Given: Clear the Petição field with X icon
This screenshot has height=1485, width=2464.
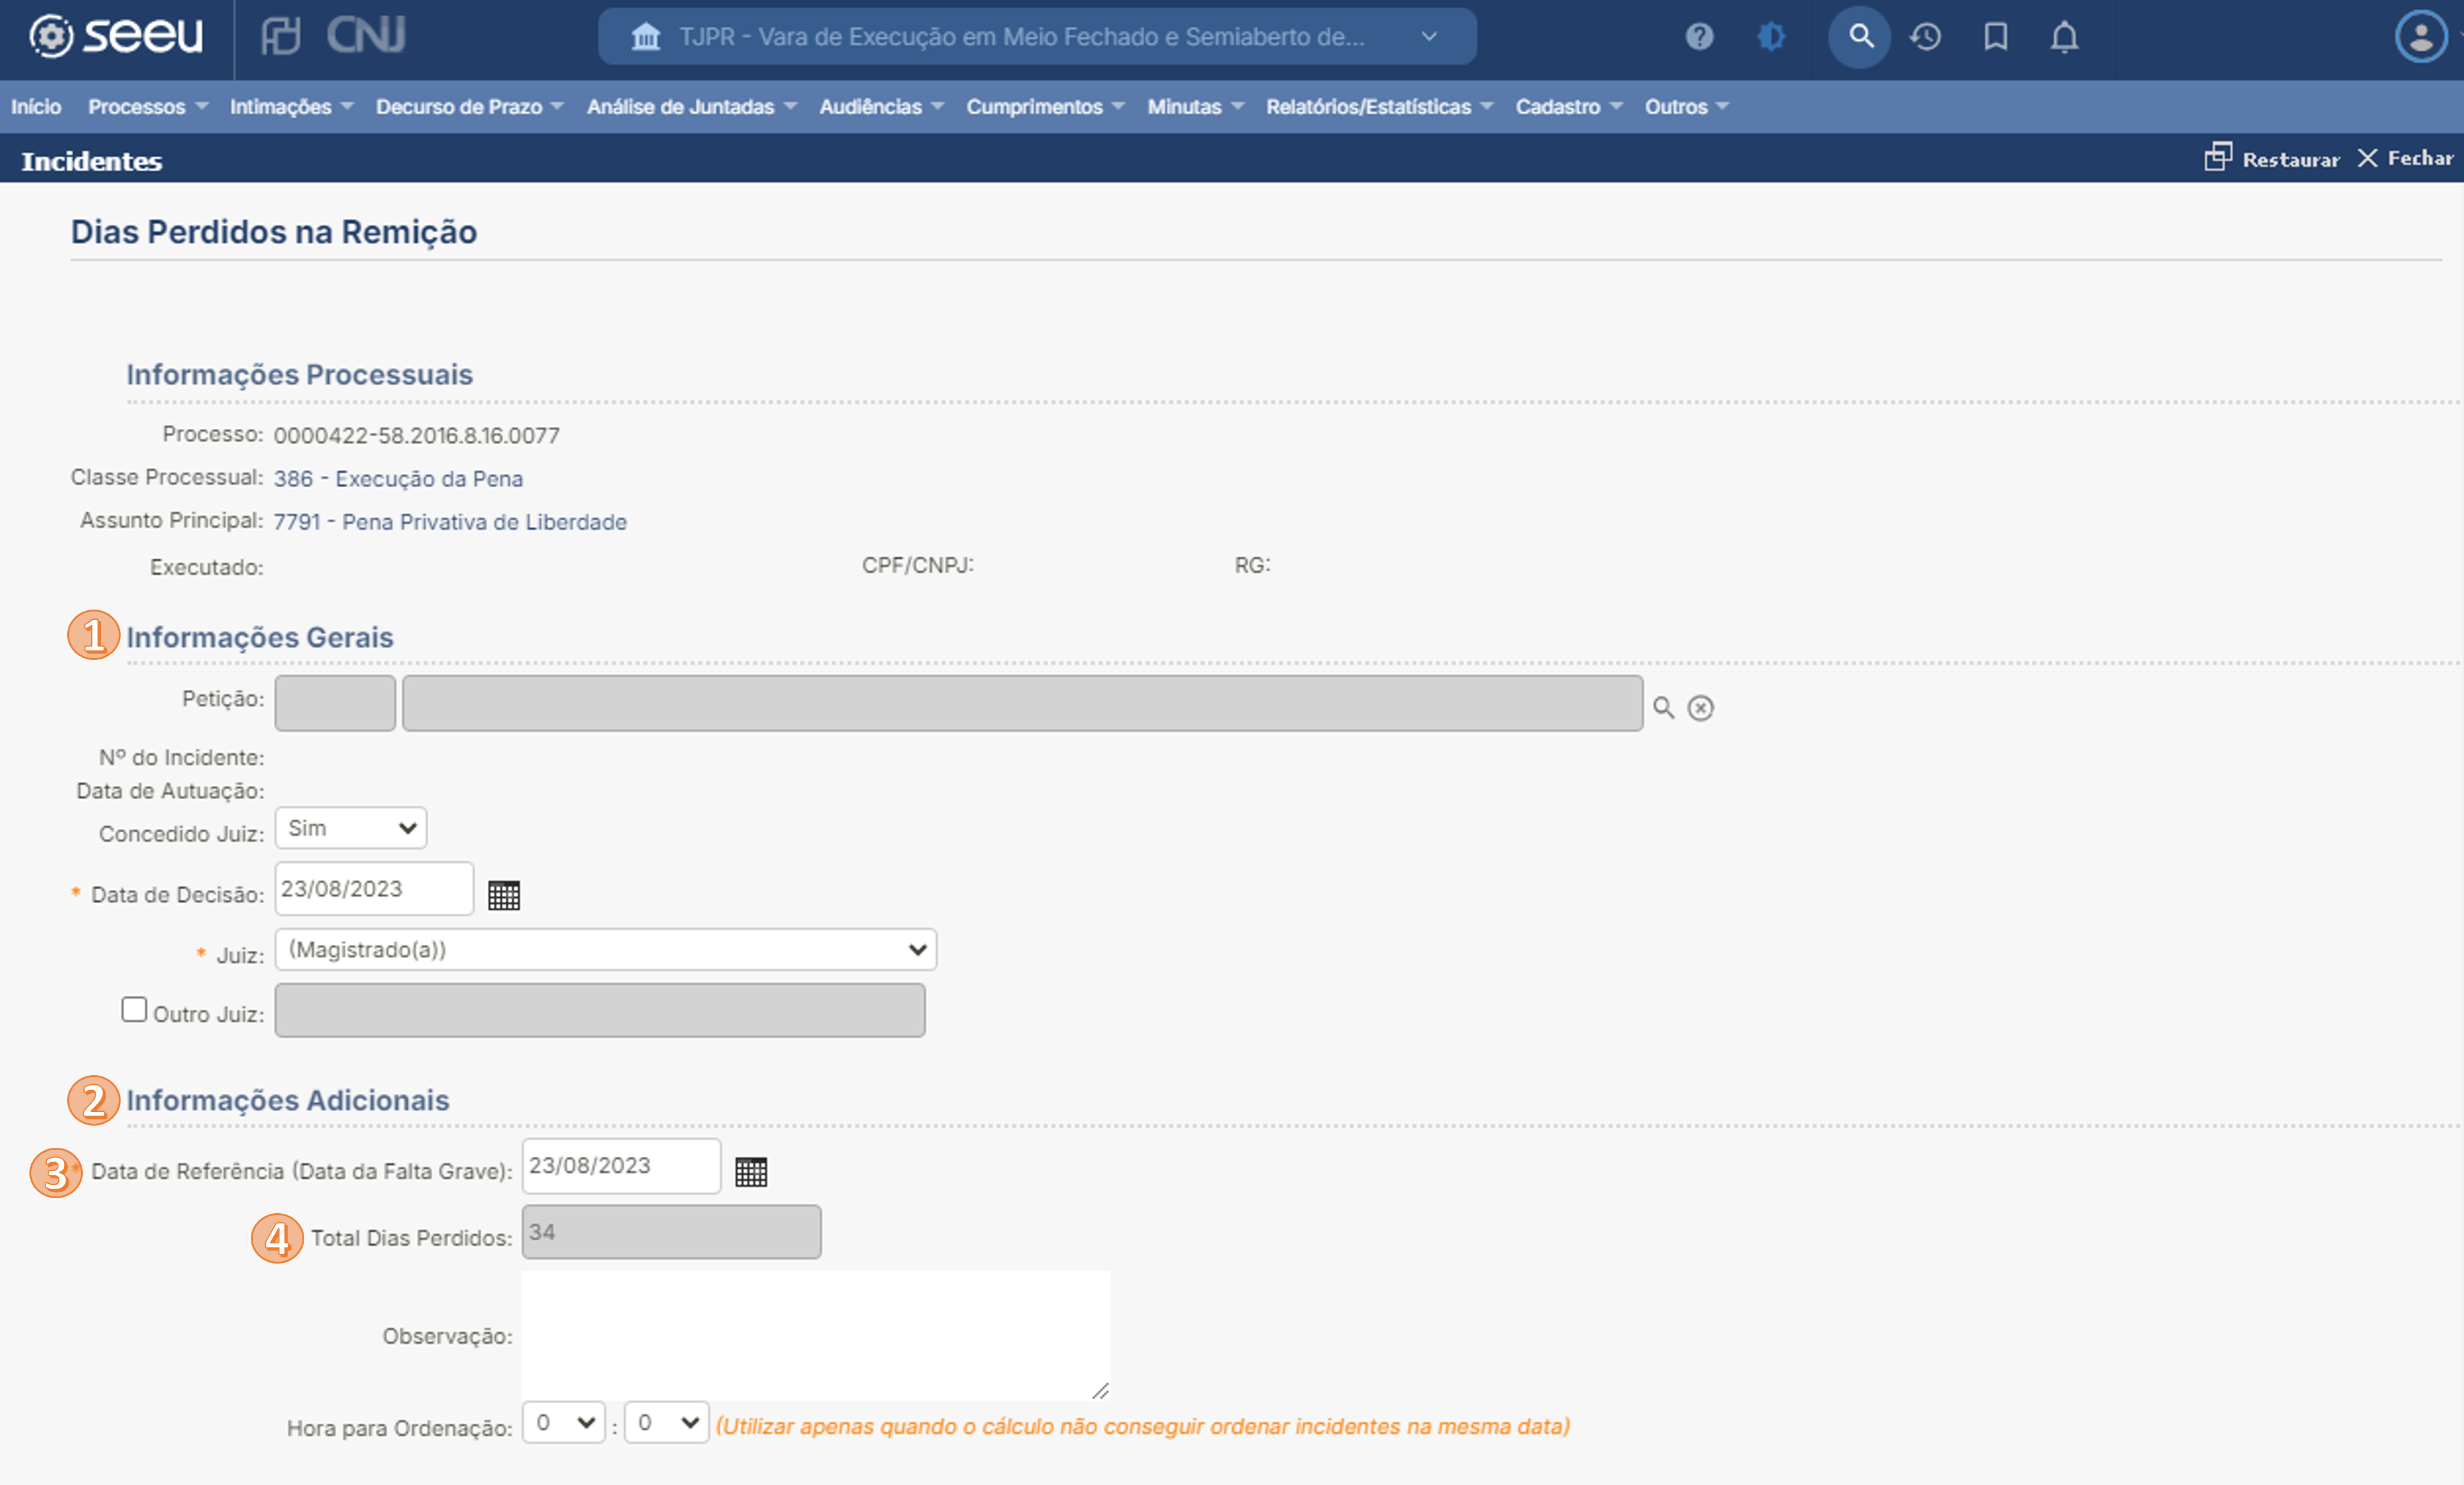Looking at the screenshot, I should (x=1700, y=708).
